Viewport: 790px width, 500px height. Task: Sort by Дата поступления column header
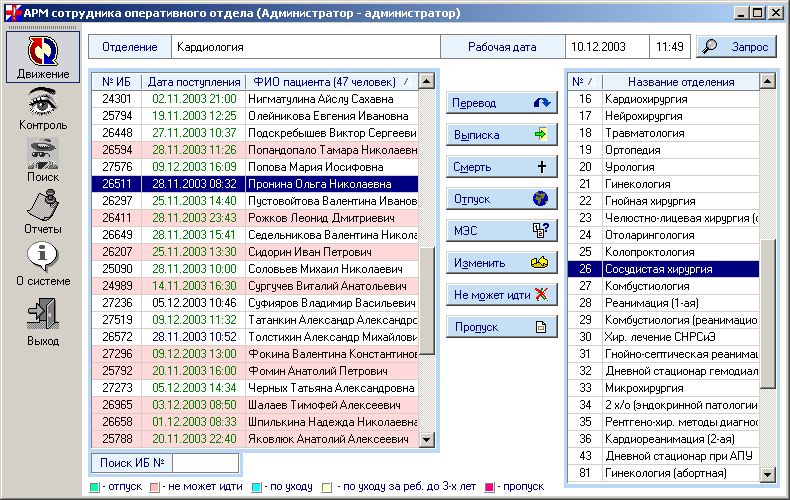[193, 82]
